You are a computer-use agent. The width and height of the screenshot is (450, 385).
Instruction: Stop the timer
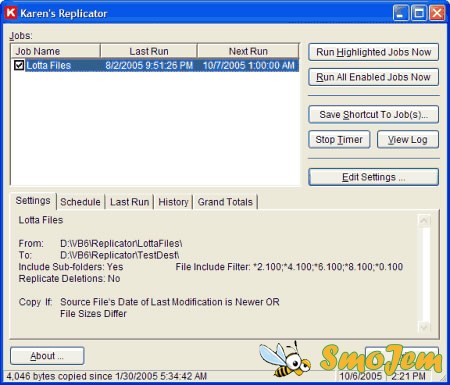coord(339,140)
